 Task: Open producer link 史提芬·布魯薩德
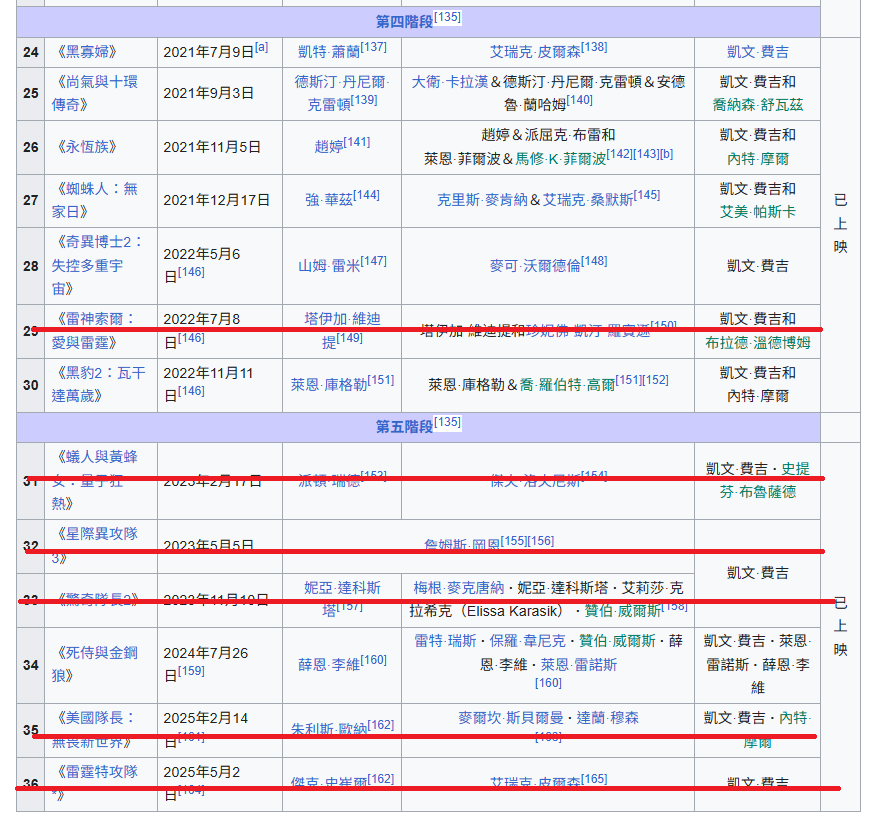(x=765, y=481)
